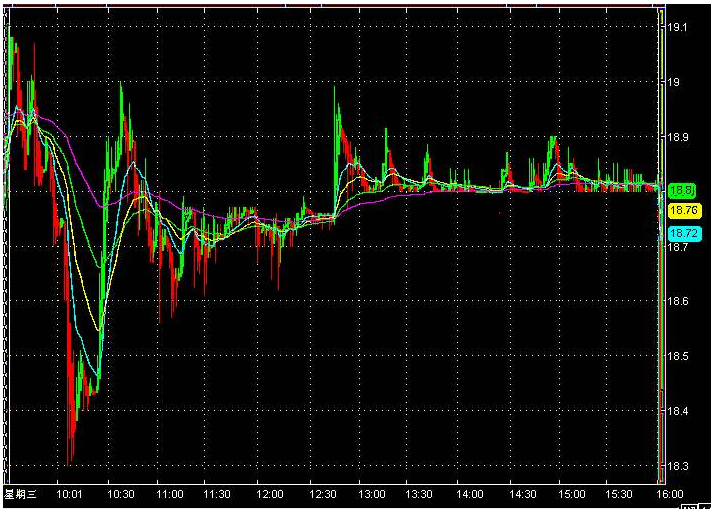
Task: Click the cyan 18.72 price tag
Action: click(x=683, y=233)
